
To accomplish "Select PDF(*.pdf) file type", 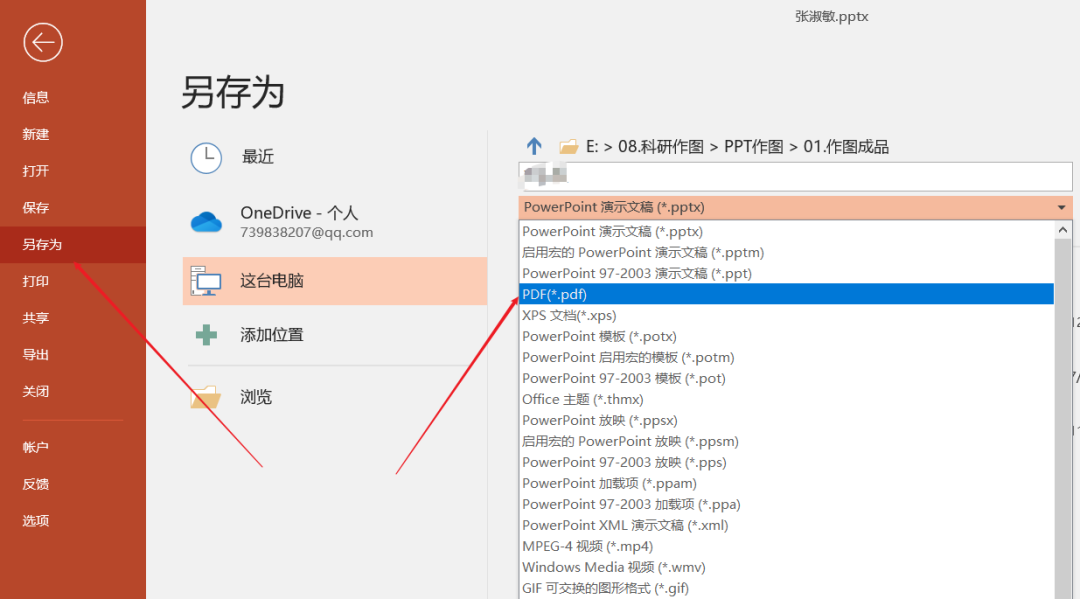I will point(786,294).
